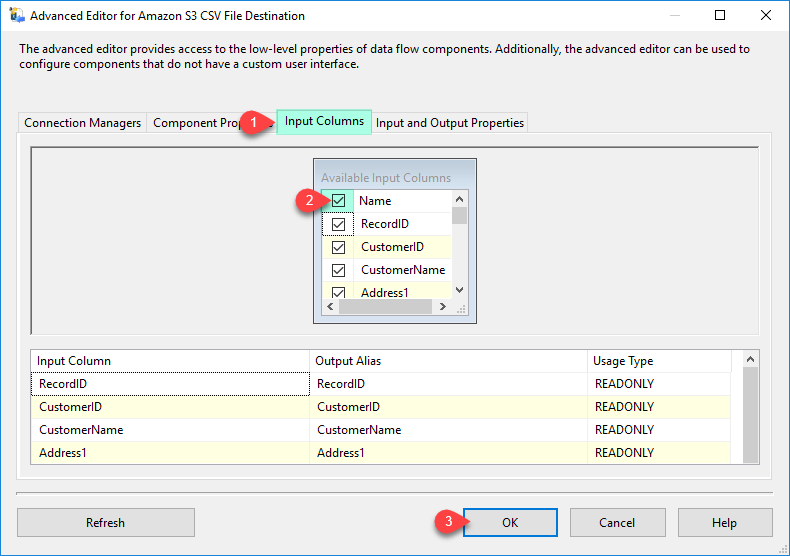Viewport: 790px width, 556px height.
Task: Edit the CustomerName output alias cell
Action: pyautogui.click(x=448, y=430)
